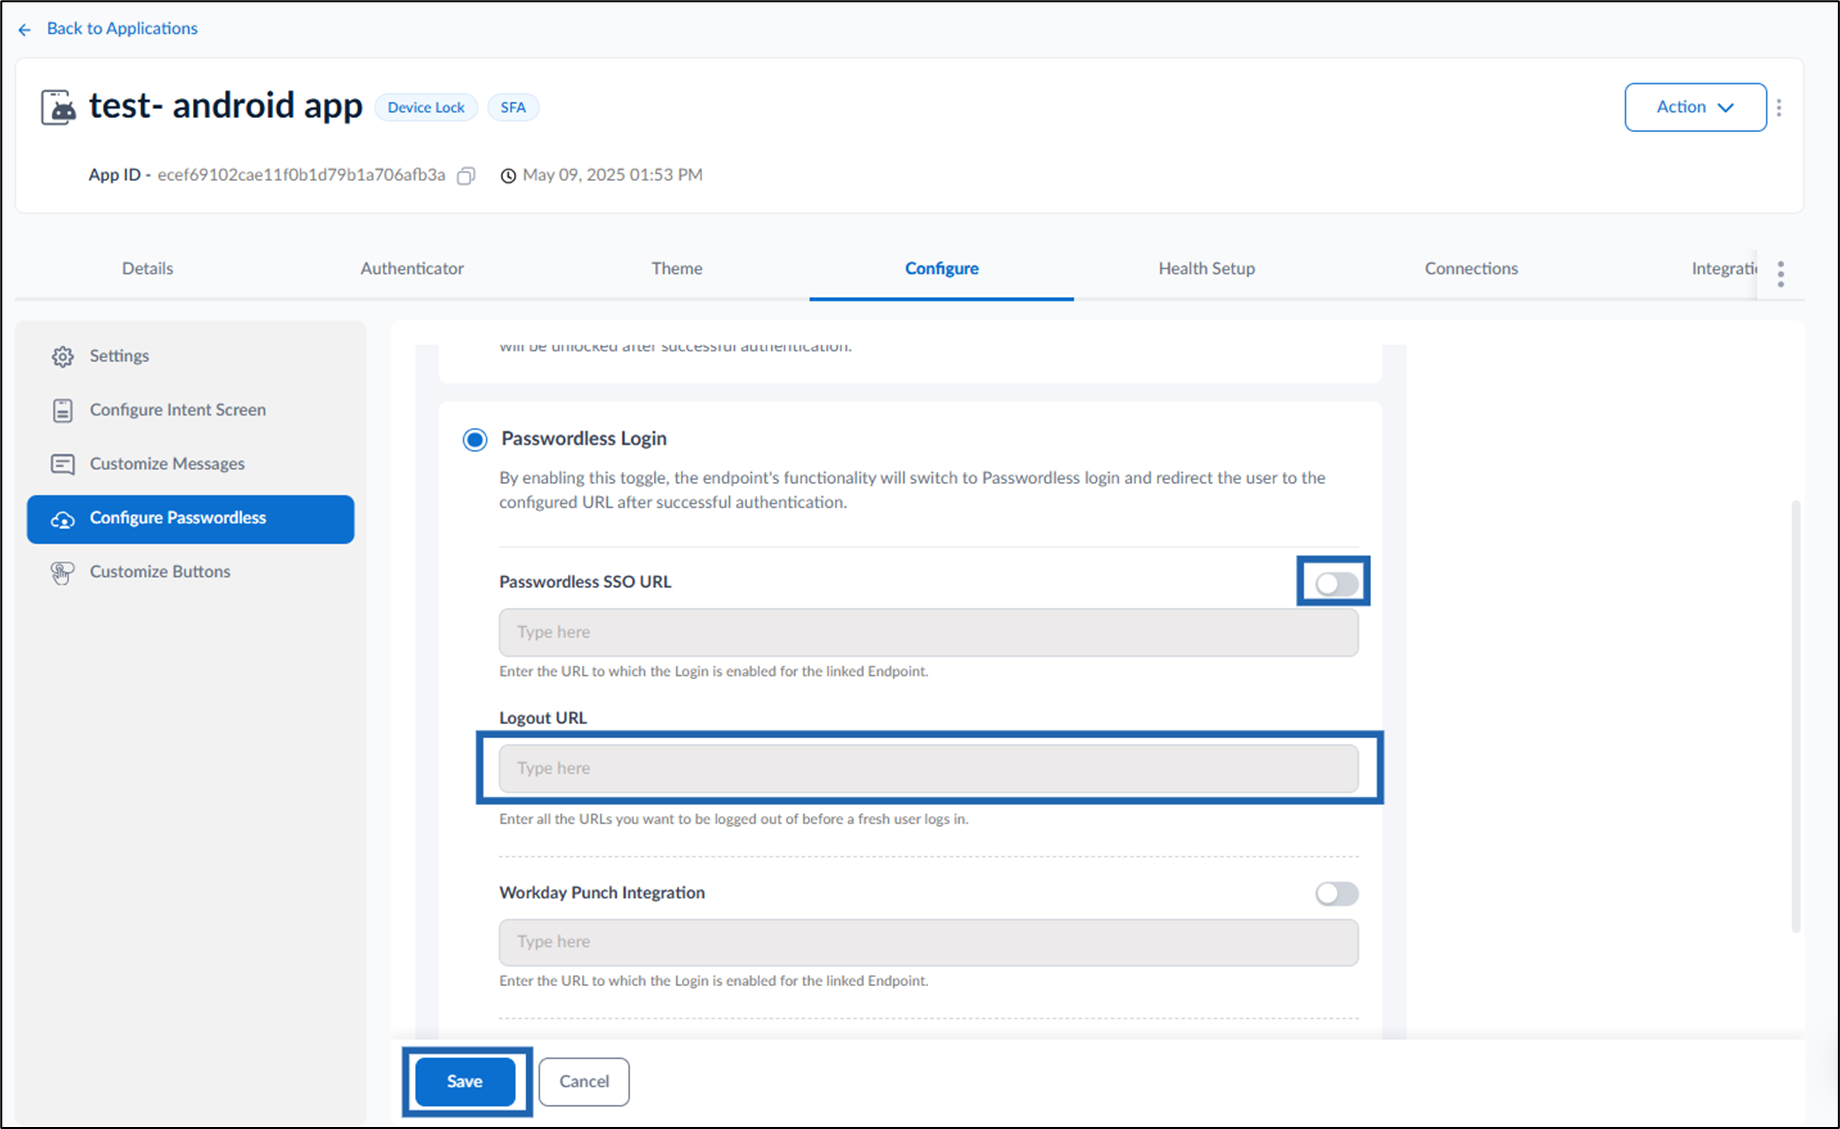Click the Customize Buttons icon

point(62,572)
